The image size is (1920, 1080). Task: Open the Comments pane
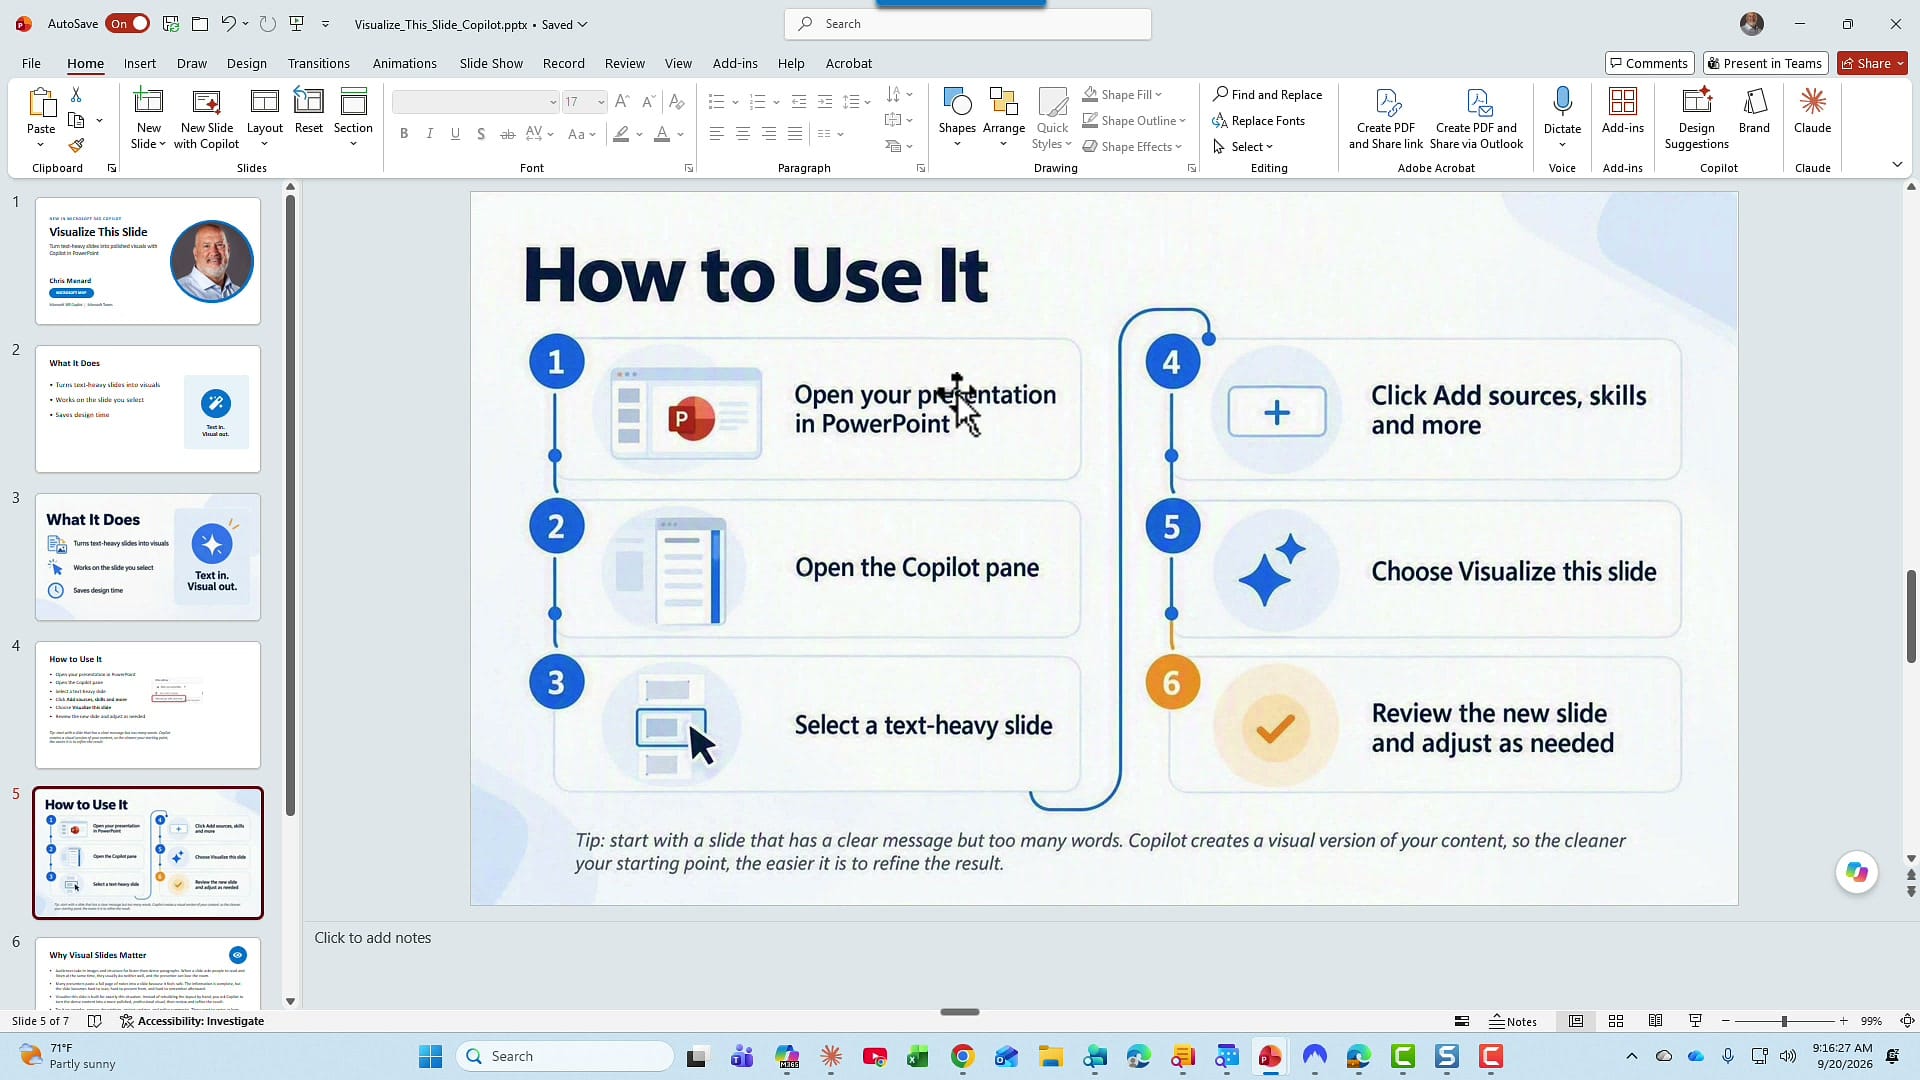(1649, 63)
